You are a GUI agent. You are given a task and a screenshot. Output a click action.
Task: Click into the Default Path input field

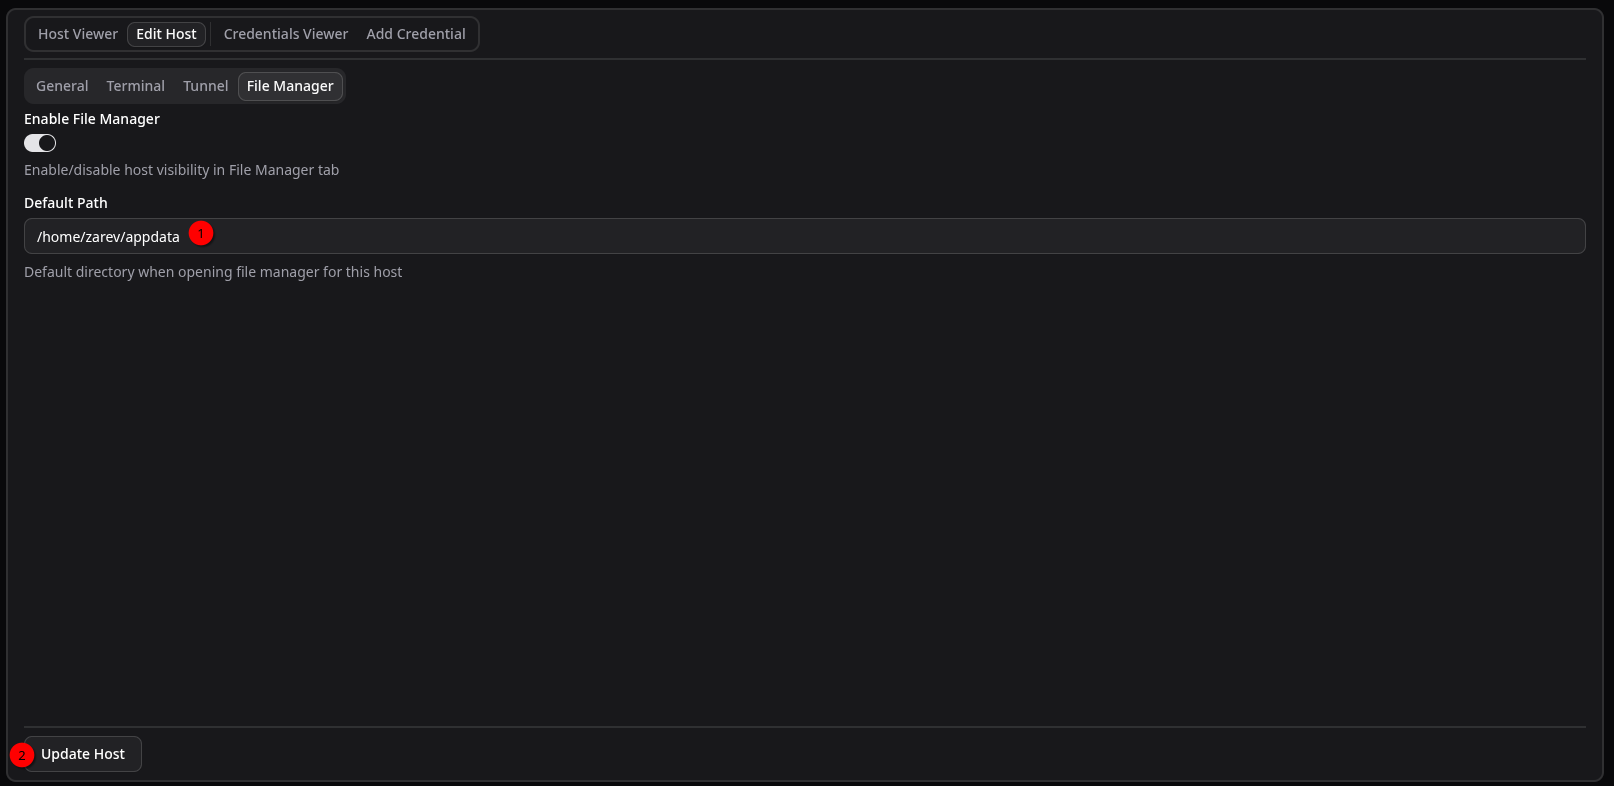[x=800, y=236]
